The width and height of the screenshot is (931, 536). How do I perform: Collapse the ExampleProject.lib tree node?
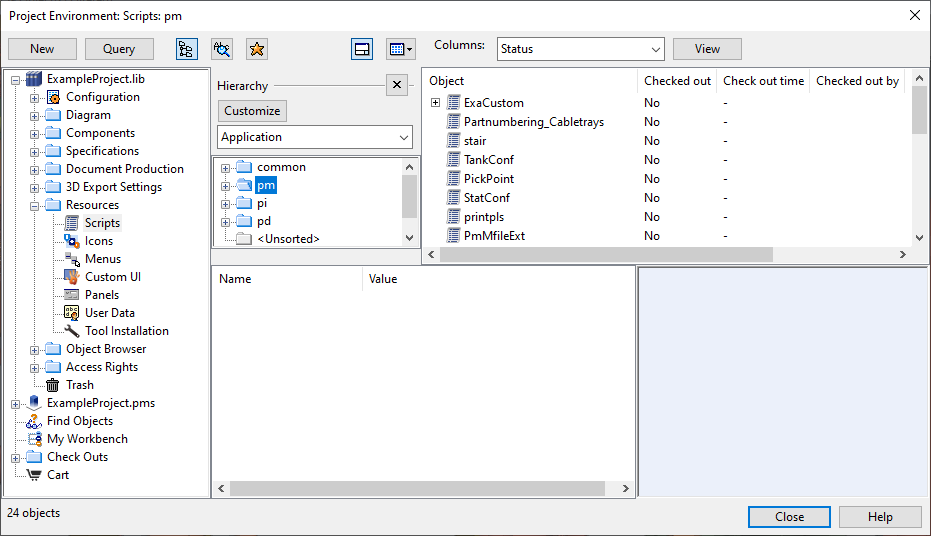pyautogui.click(x=16, y=79)
